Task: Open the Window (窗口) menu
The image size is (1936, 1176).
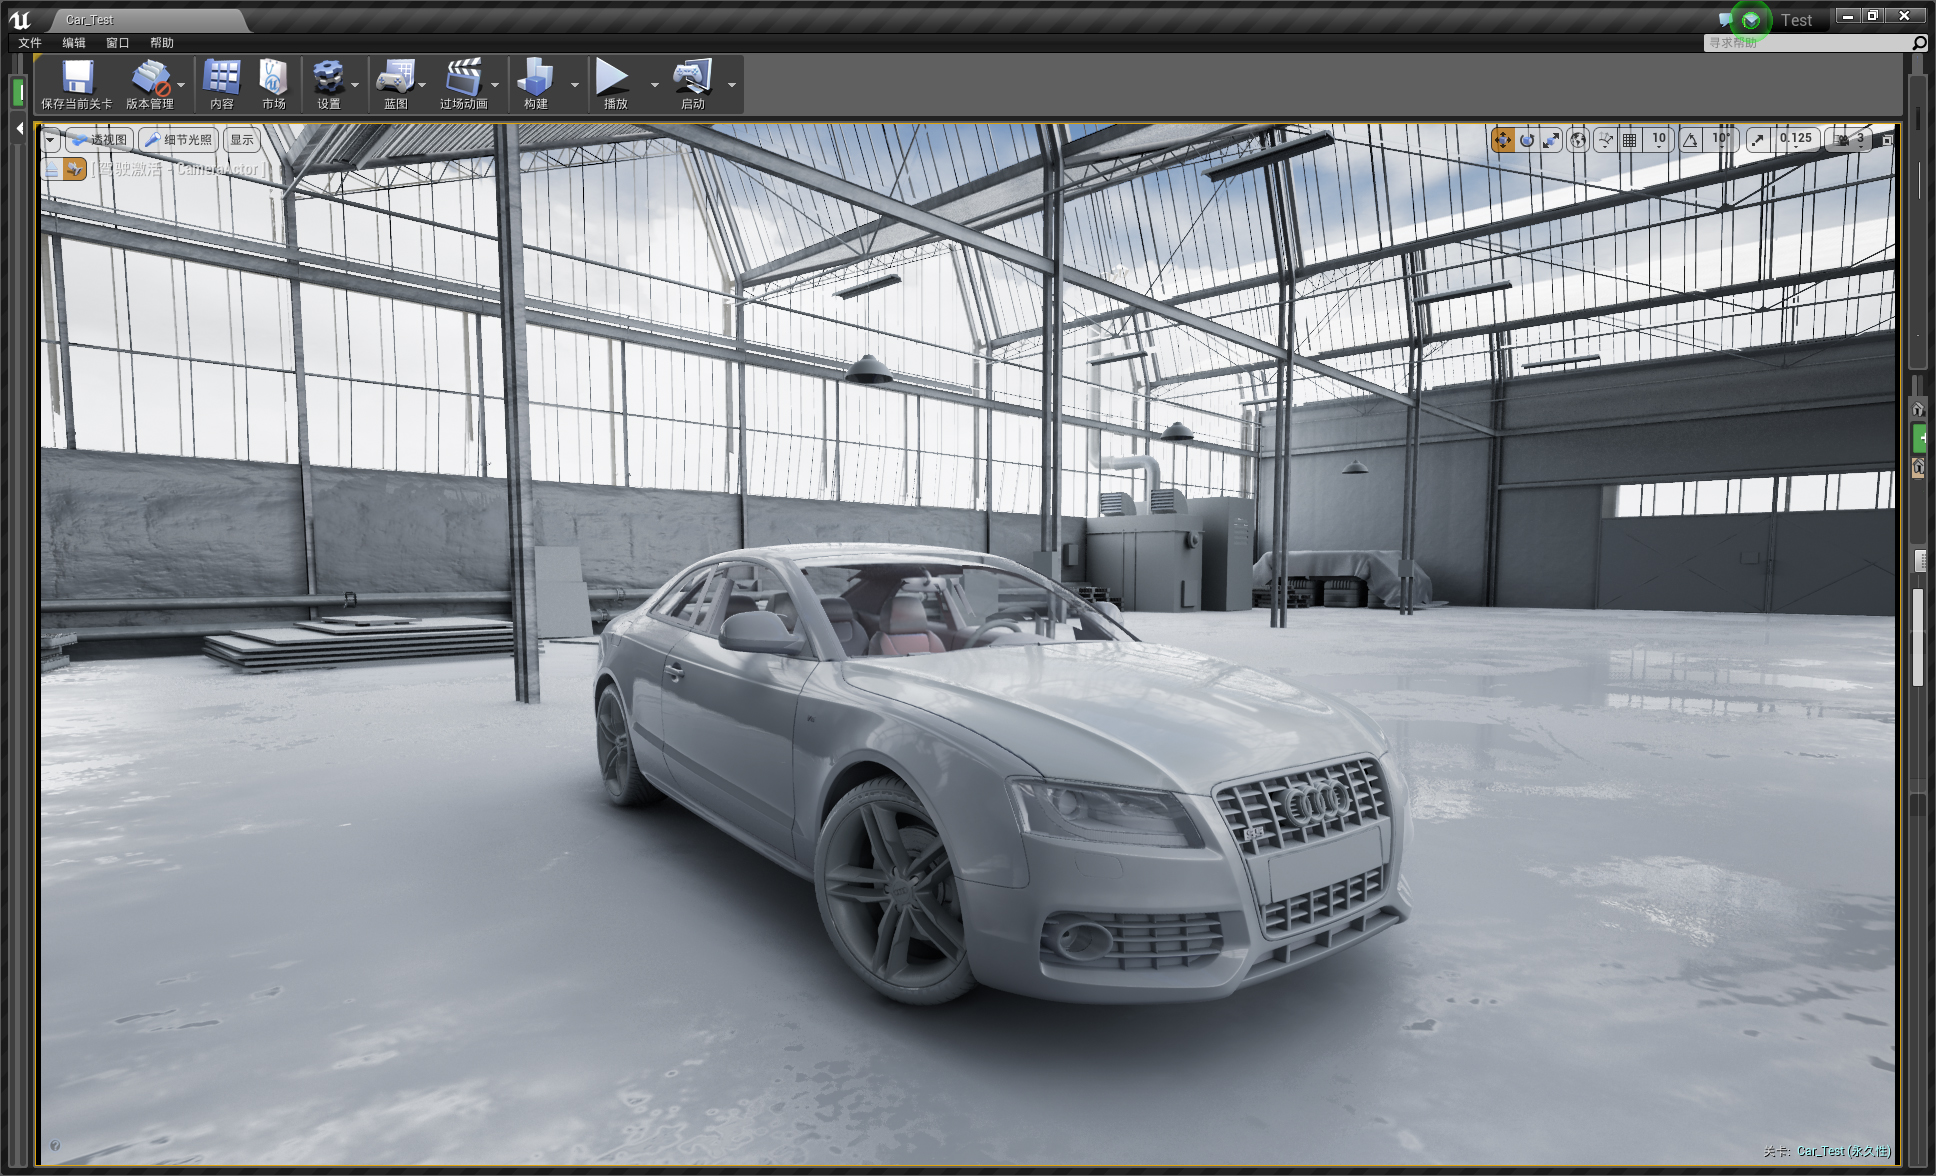Action: pos(118,43)
